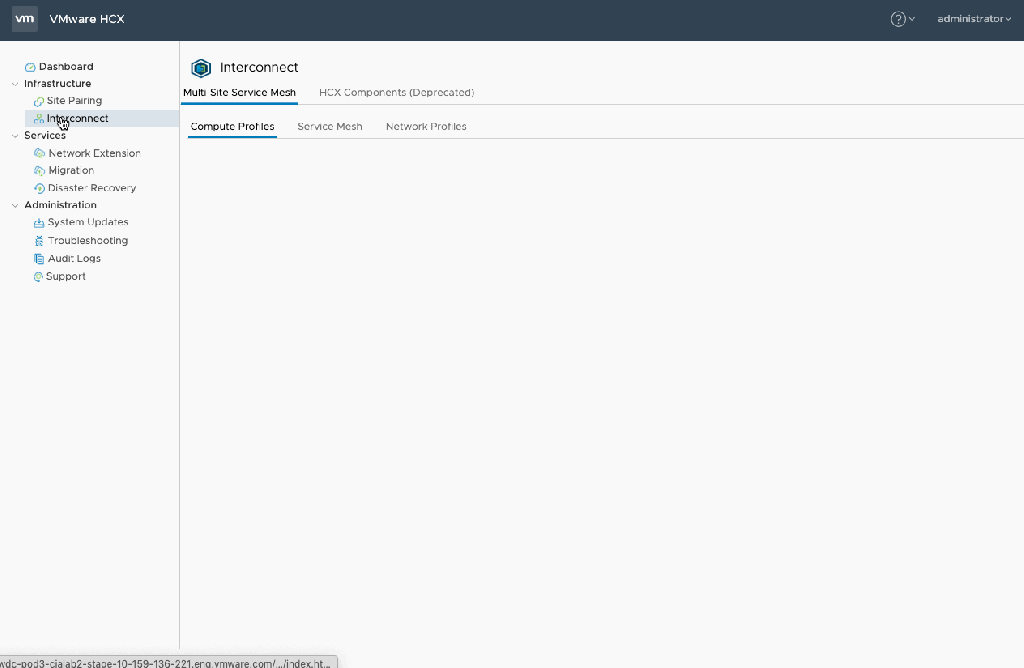This screenshot has width=1024, height=668.
Task: Click the Network Extension icon
Action: [40, 154]
